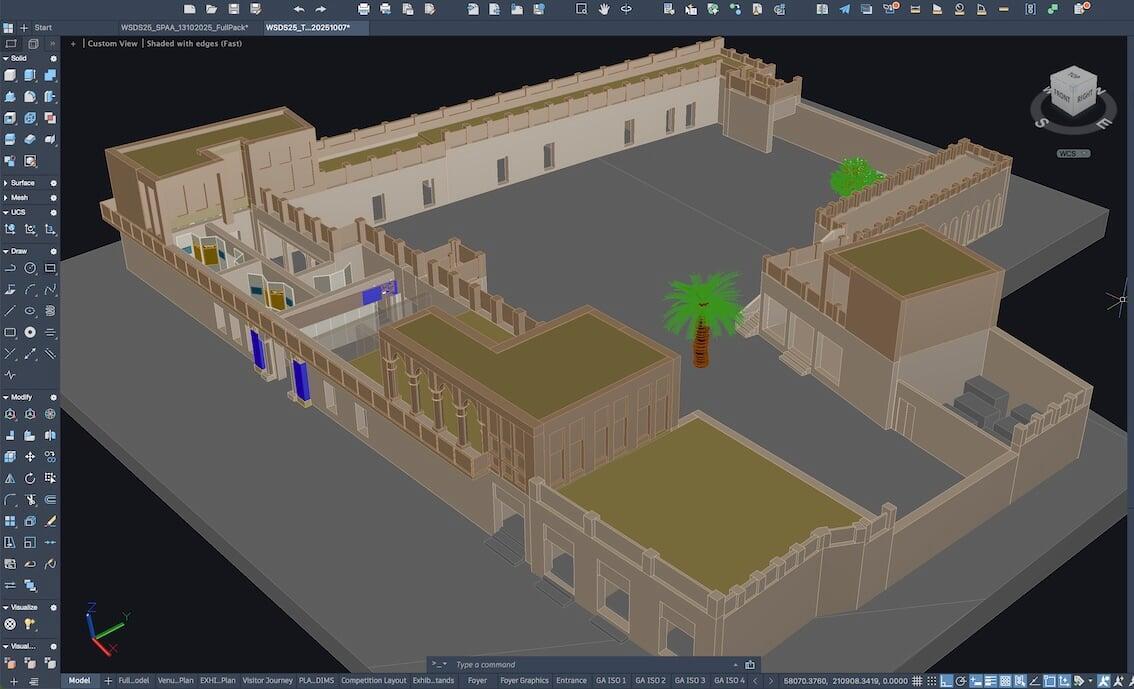Image resolution: width=1134 pixels, height=689 pixels.
Task: Collapse the Solid tool panel
Action: (x=8, y=58)
